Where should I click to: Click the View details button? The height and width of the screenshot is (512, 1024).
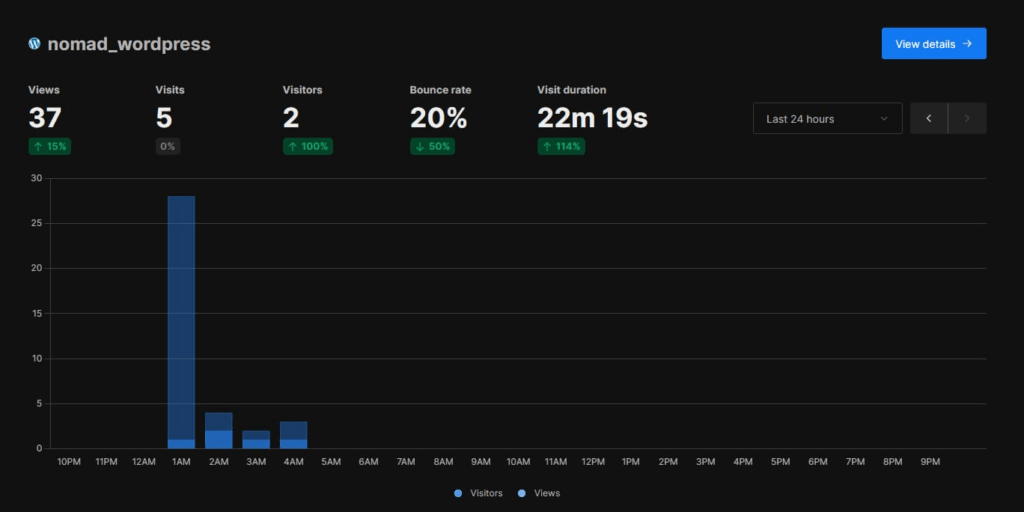pos(933,44)
